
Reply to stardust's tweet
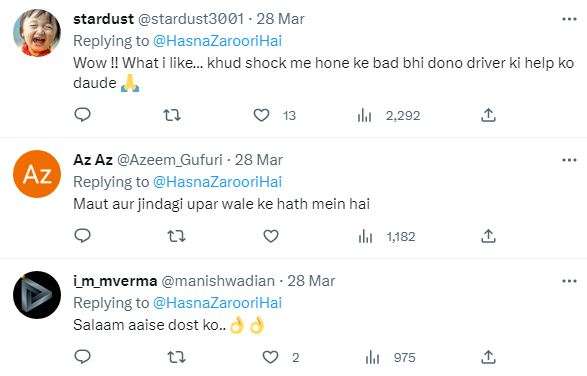coord(82,114)
